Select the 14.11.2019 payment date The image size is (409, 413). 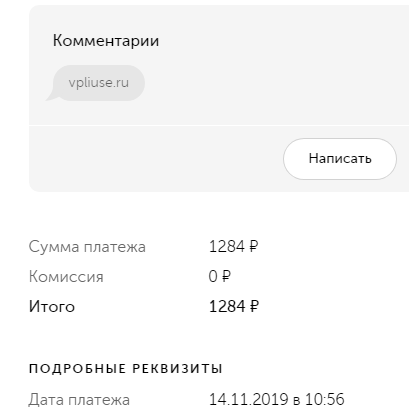click(x=248, y=399)
